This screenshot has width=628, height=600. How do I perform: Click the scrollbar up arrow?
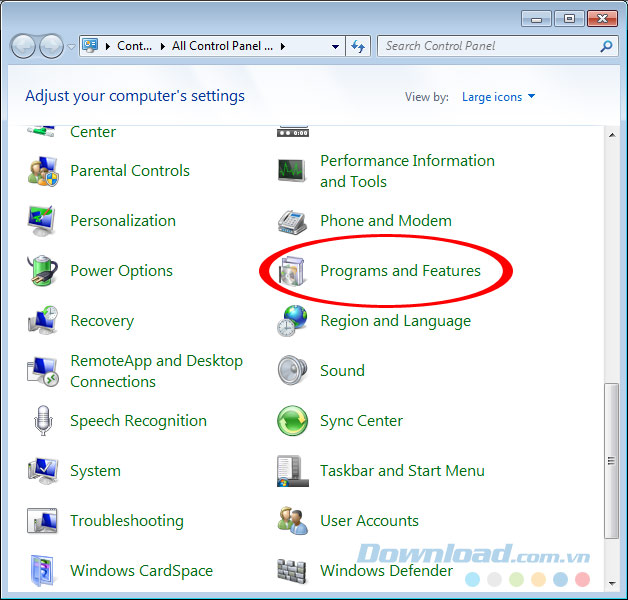(x=612, y=135)
